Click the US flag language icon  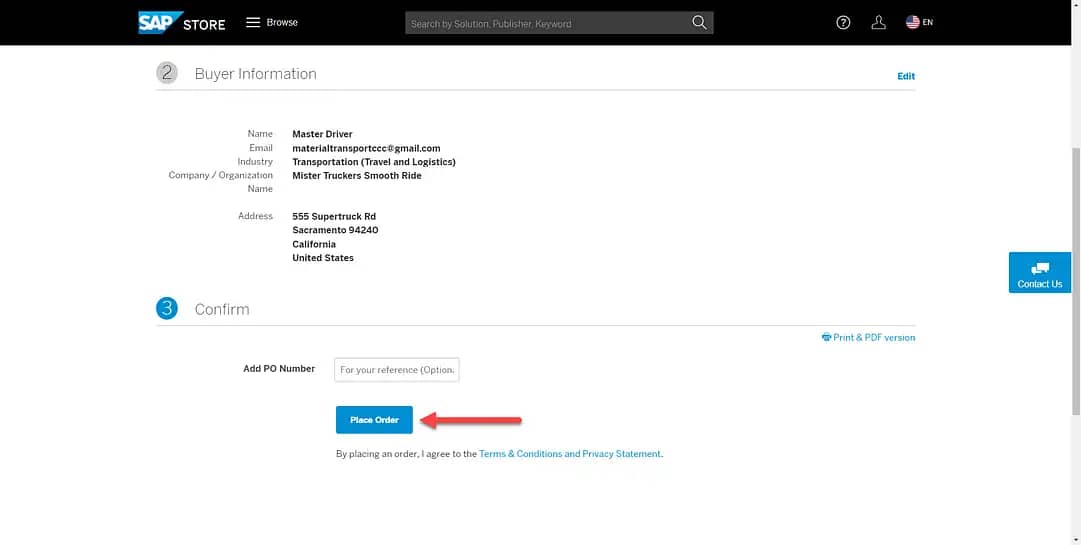pos(913,23)
